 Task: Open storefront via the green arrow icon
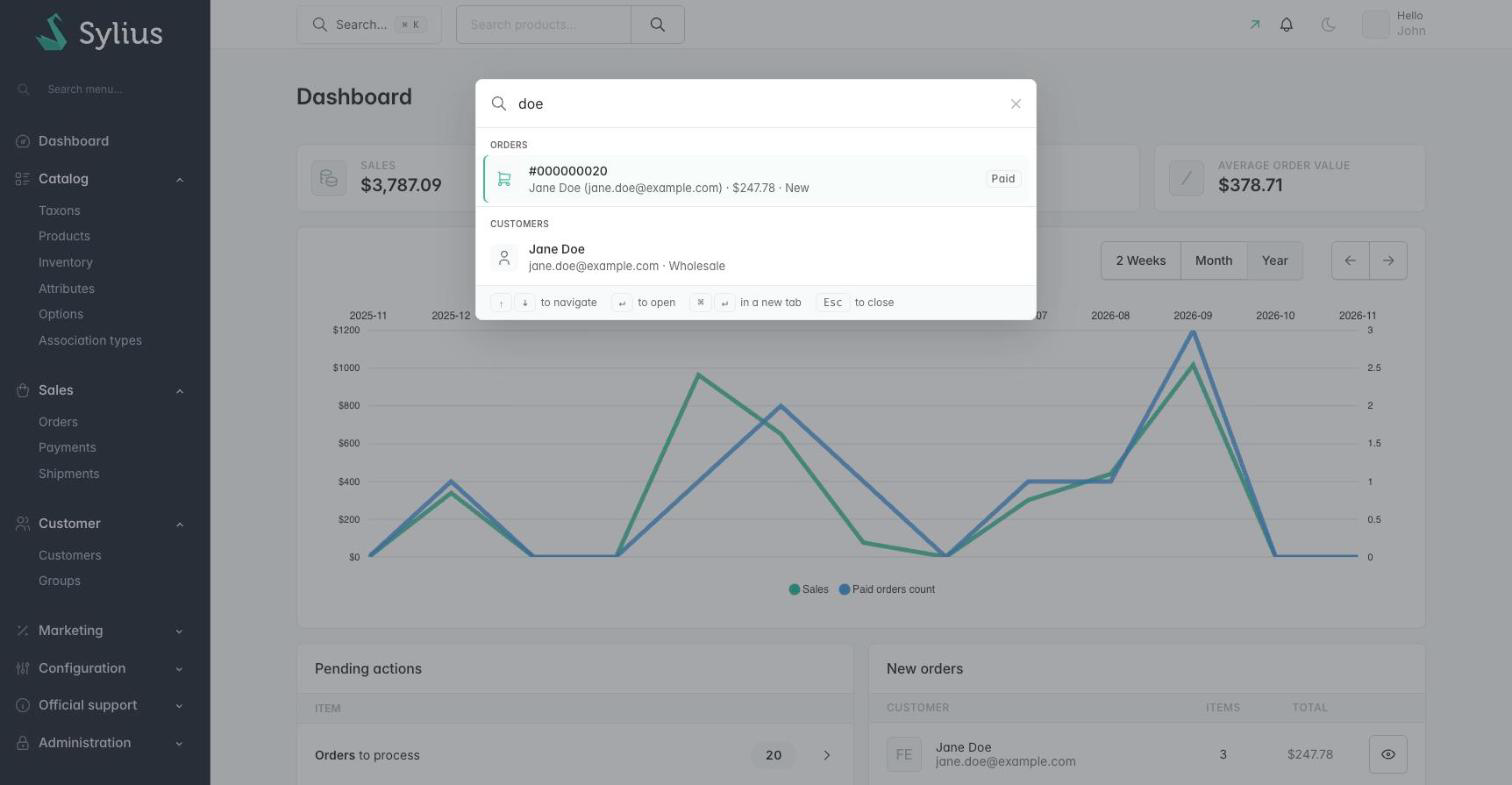(x=1255, y=25)
